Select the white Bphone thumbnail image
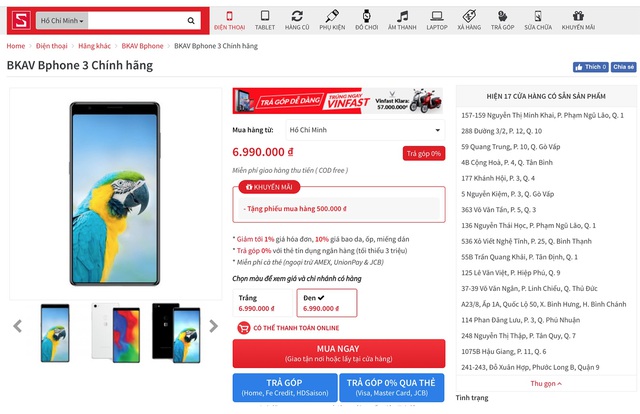The height and width of the screenshot is (414, 640). point(115,333)
